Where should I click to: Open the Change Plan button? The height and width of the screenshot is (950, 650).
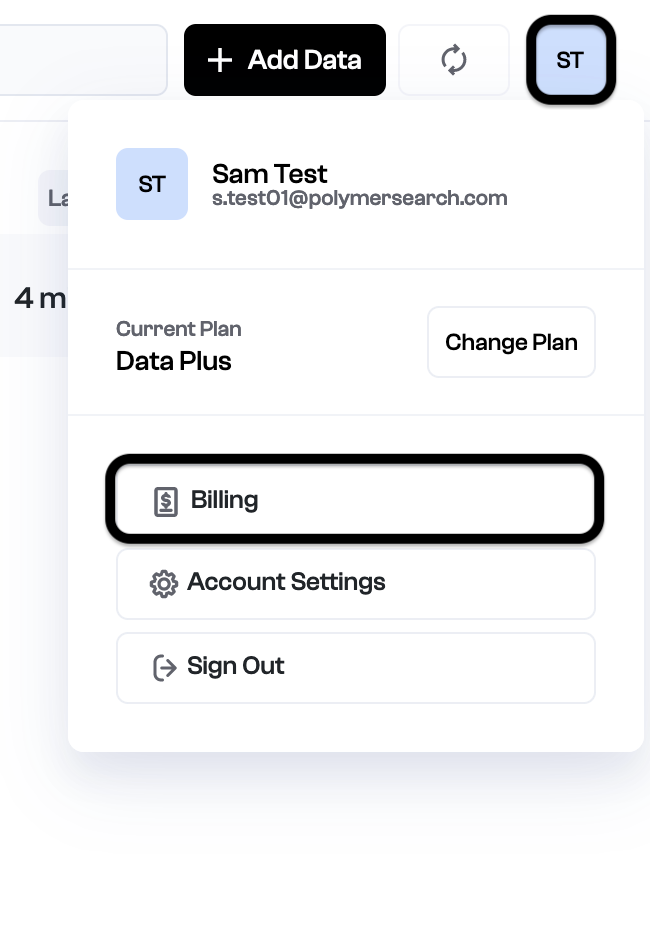coord(511,342)
